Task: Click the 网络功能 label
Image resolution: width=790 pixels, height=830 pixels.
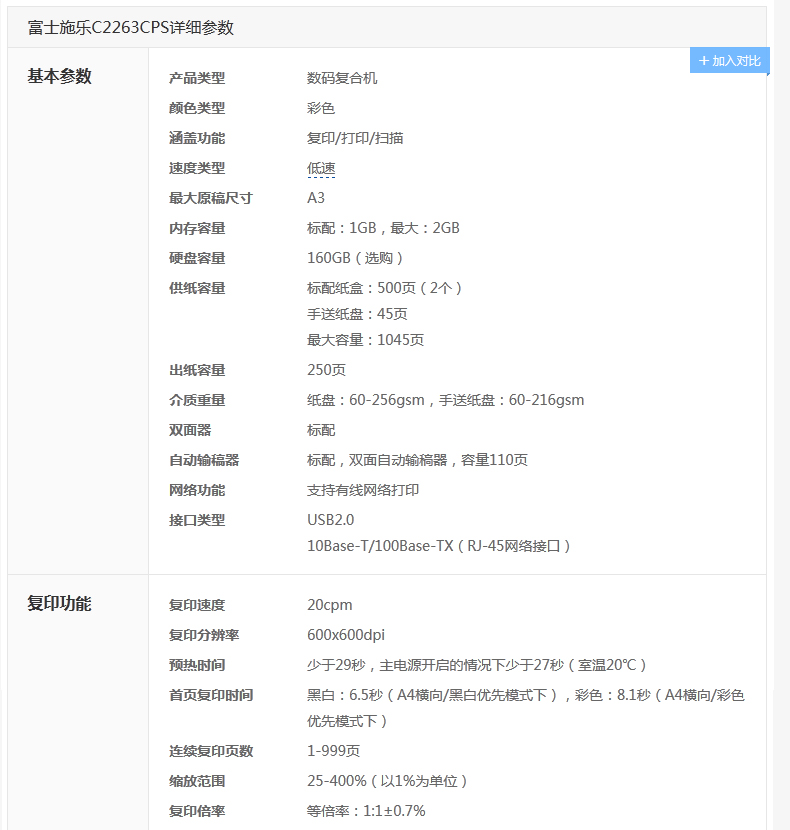Action: (197, 490)
